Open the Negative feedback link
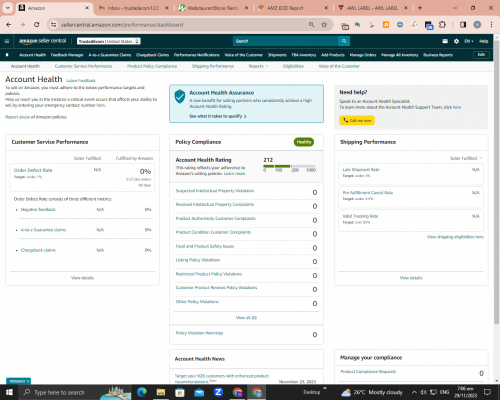 click(x=38, y=210)
